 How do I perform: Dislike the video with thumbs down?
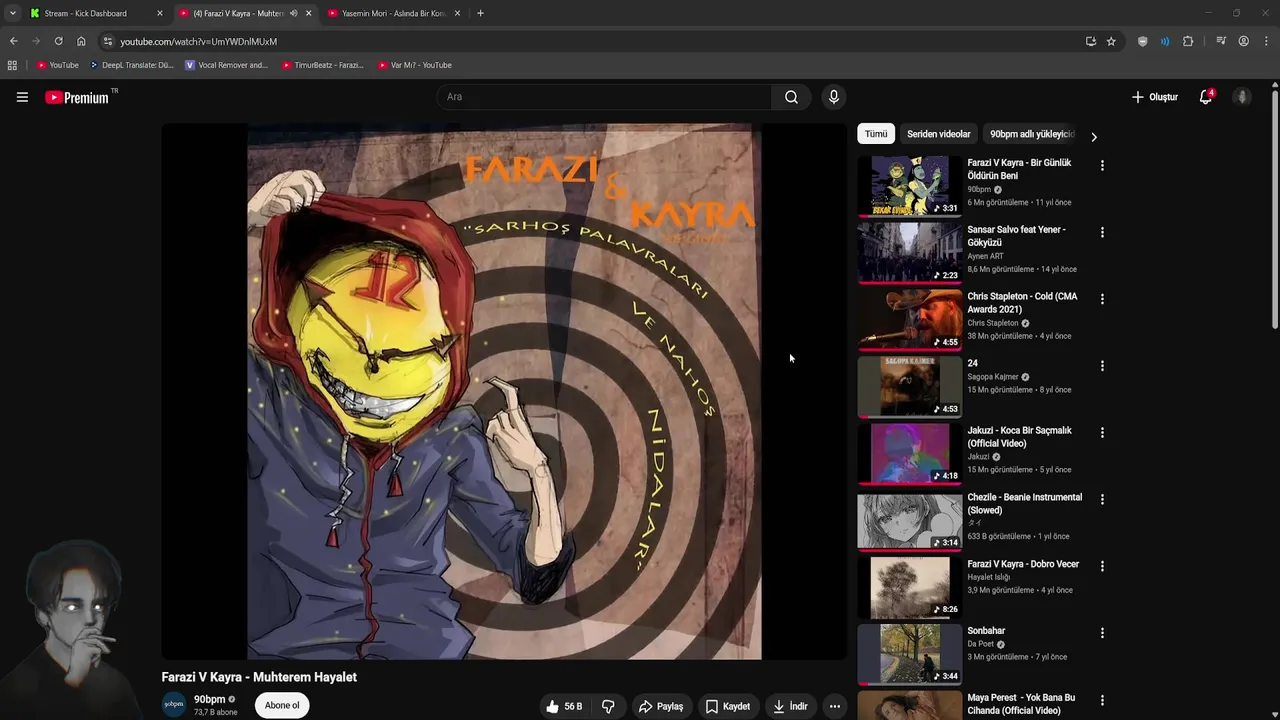tap(608, 706)
